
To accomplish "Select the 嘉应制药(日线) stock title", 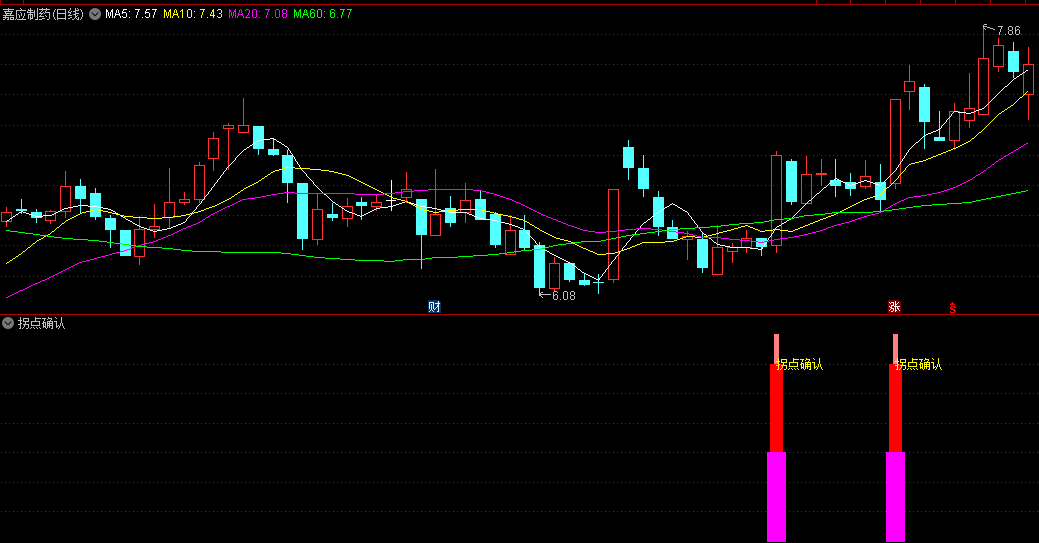I will click(x=43, y=14).
